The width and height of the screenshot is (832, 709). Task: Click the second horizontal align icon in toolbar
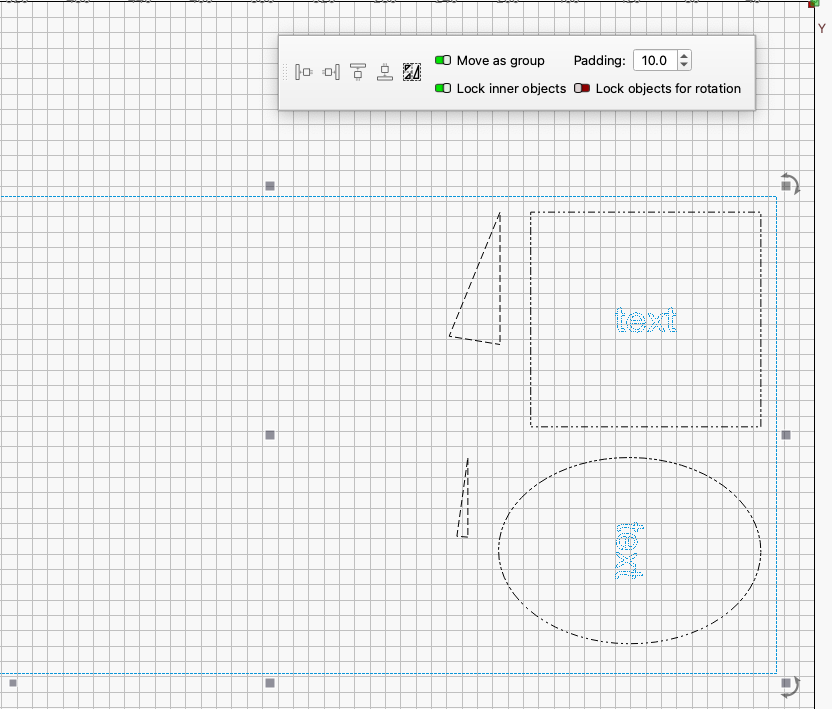coord(331,72)
